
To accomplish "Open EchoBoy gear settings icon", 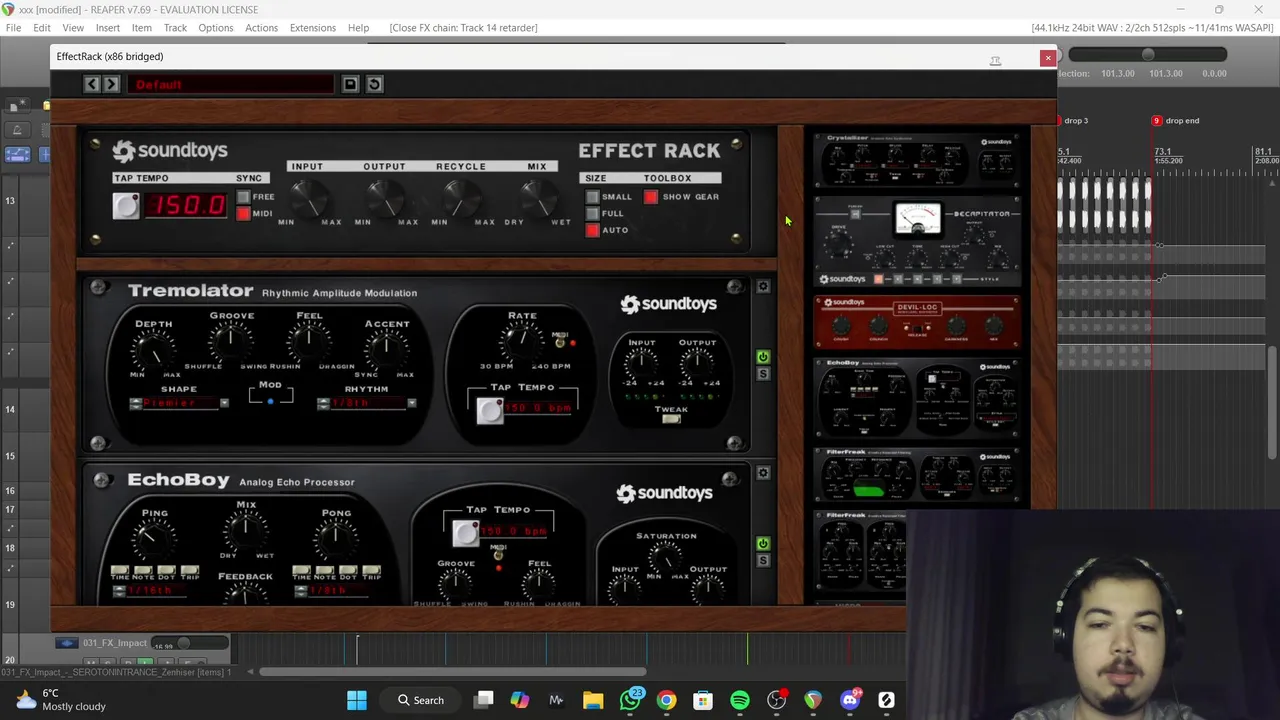I will click(763, 473).
